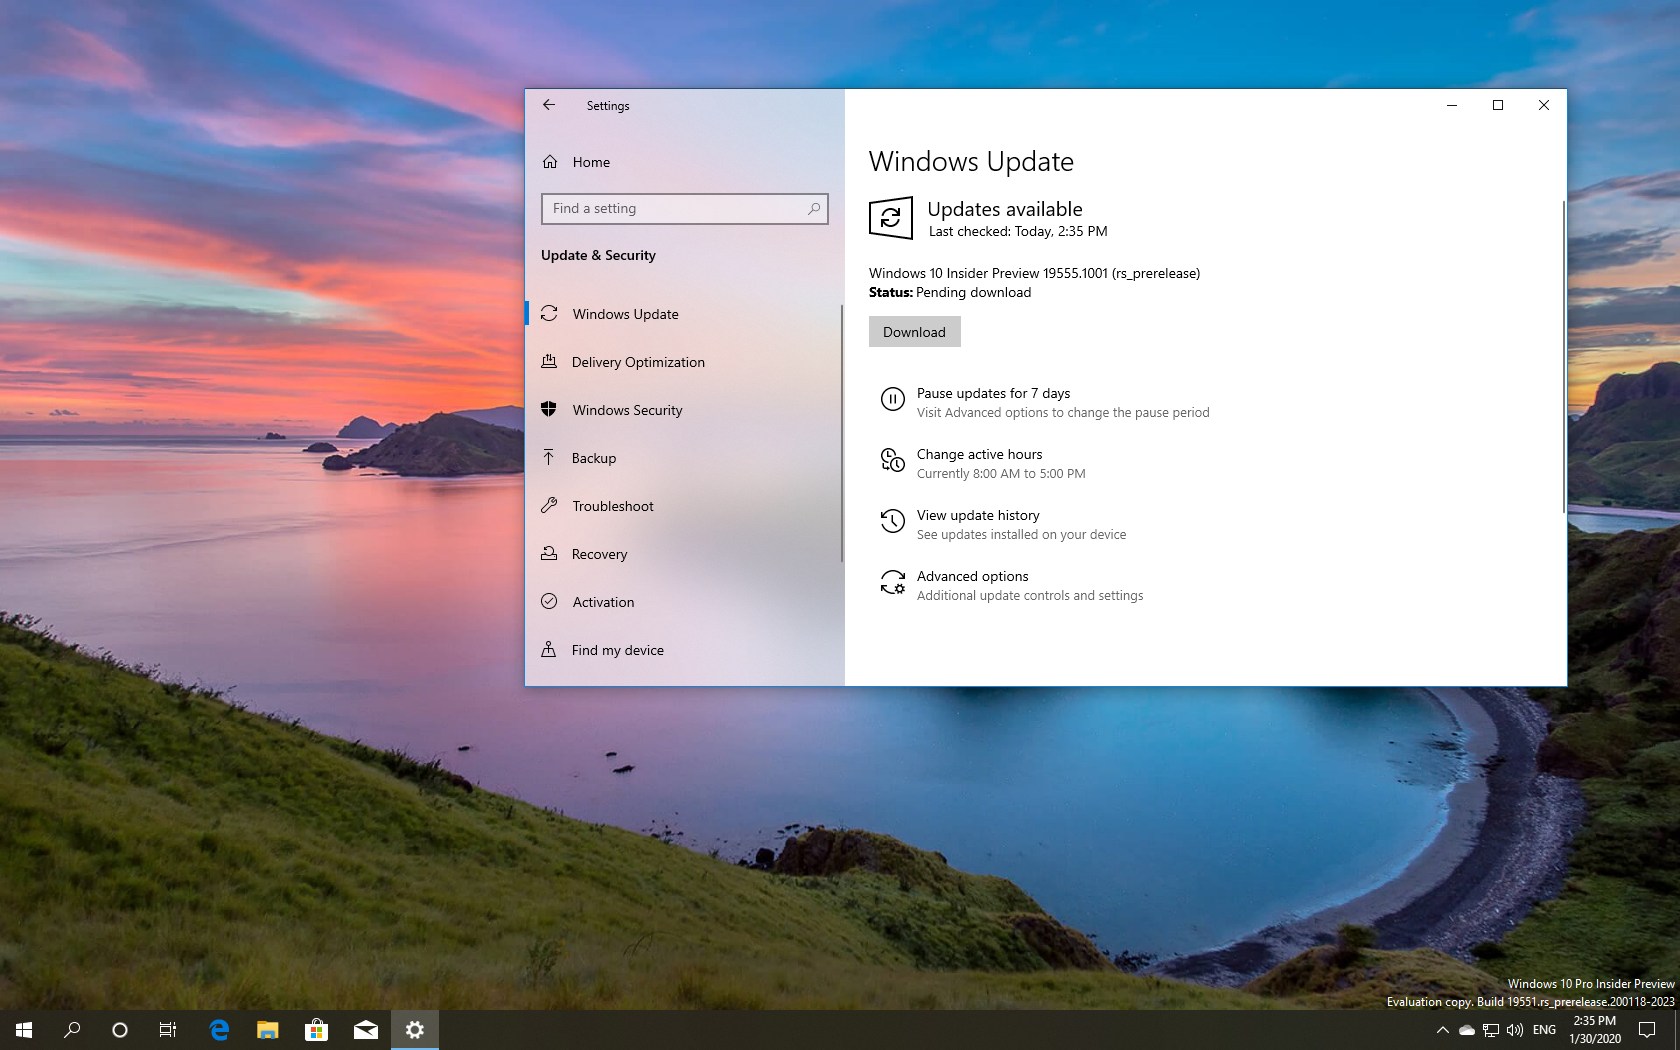
Task: Open network status tray icon
Action: (x=1491, y=1029)
